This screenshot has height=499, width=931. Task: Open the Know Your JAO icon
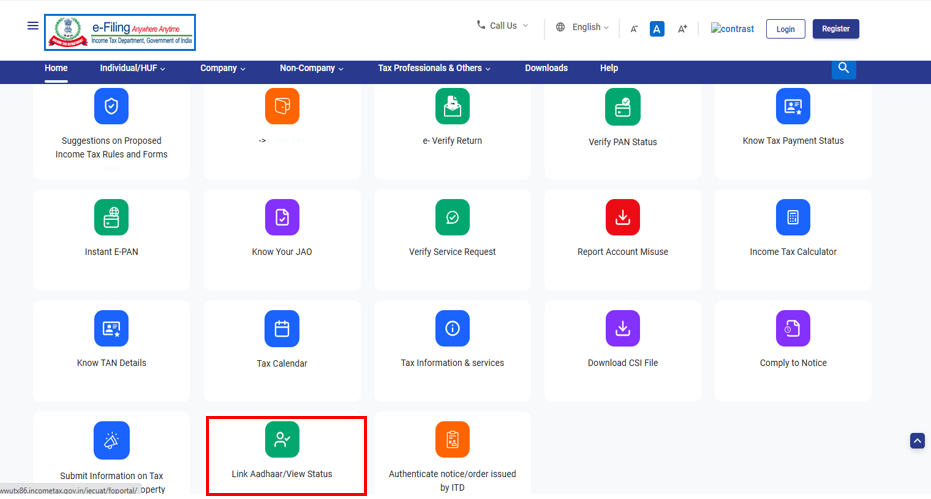pyautogui.click(x=282, y=217)
